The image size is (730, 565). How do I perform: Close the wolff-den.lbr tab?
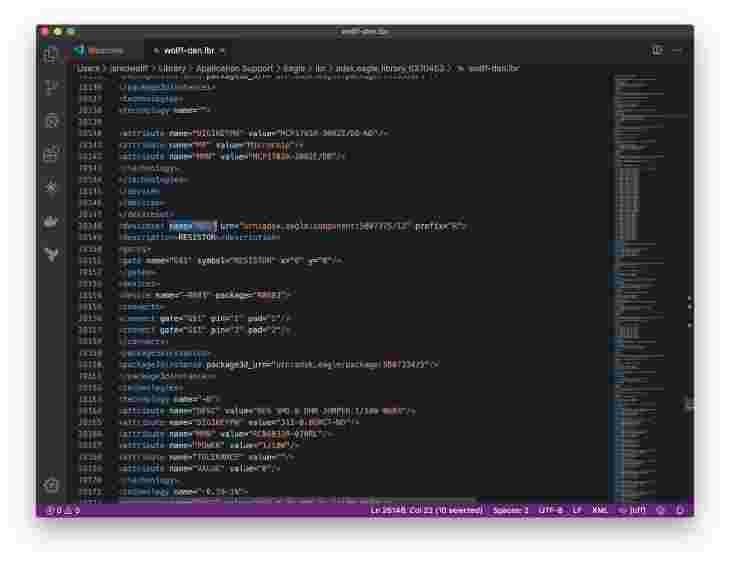pyautogui.click(x=223, y=50)
